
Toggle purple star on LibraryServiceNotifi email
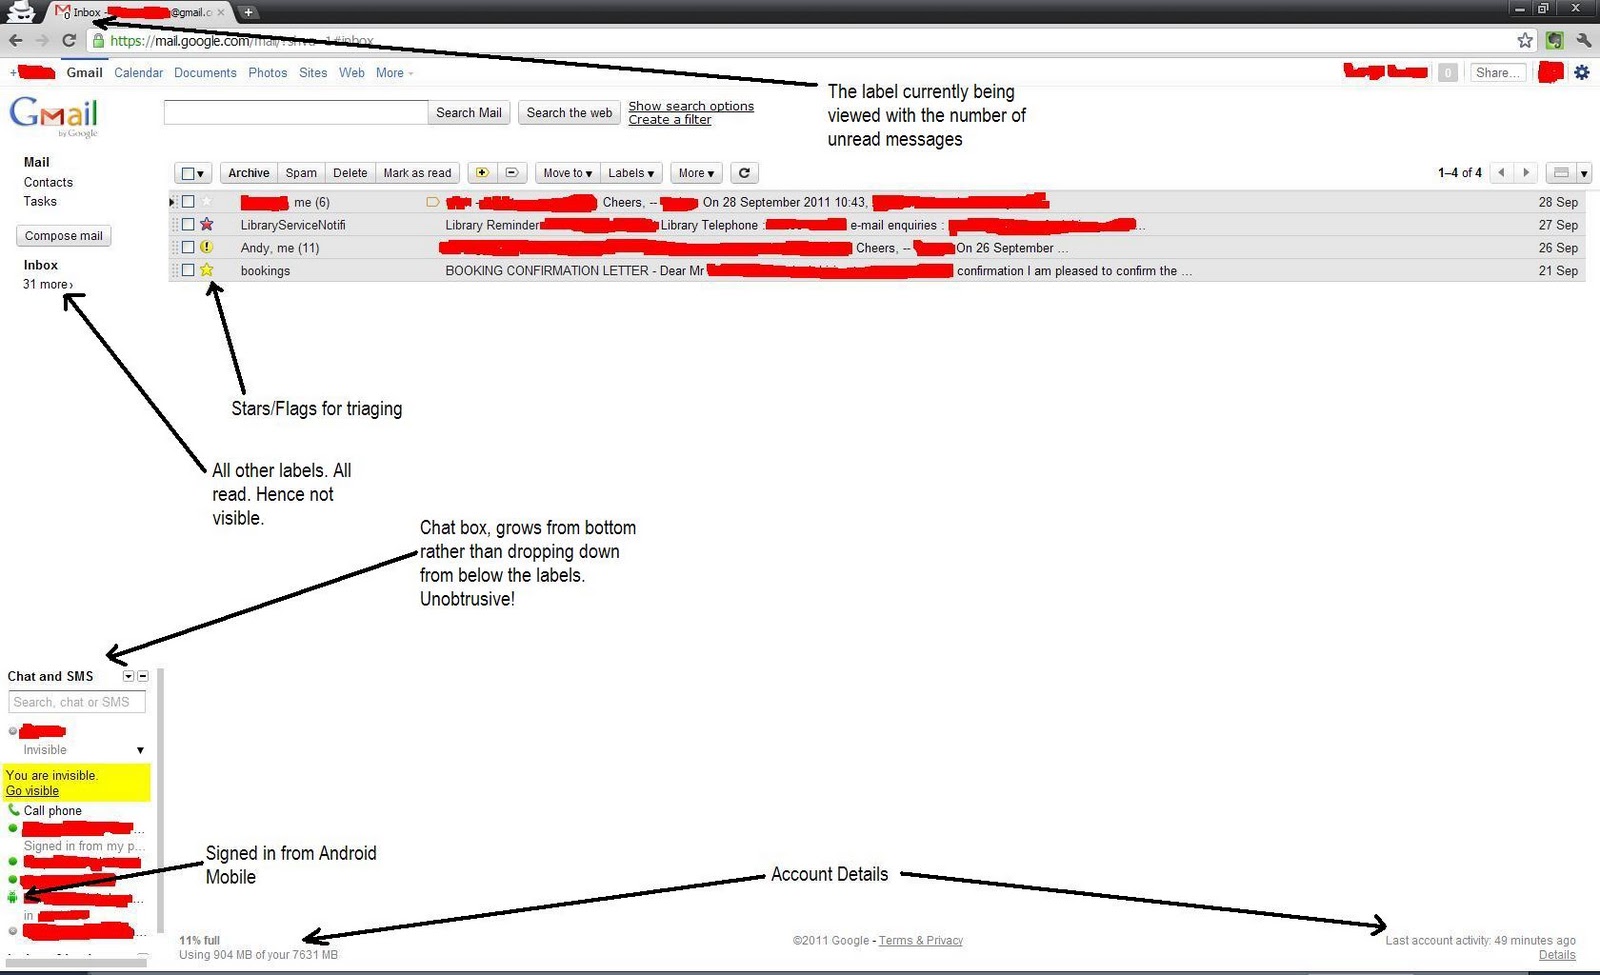pos(207,225)
